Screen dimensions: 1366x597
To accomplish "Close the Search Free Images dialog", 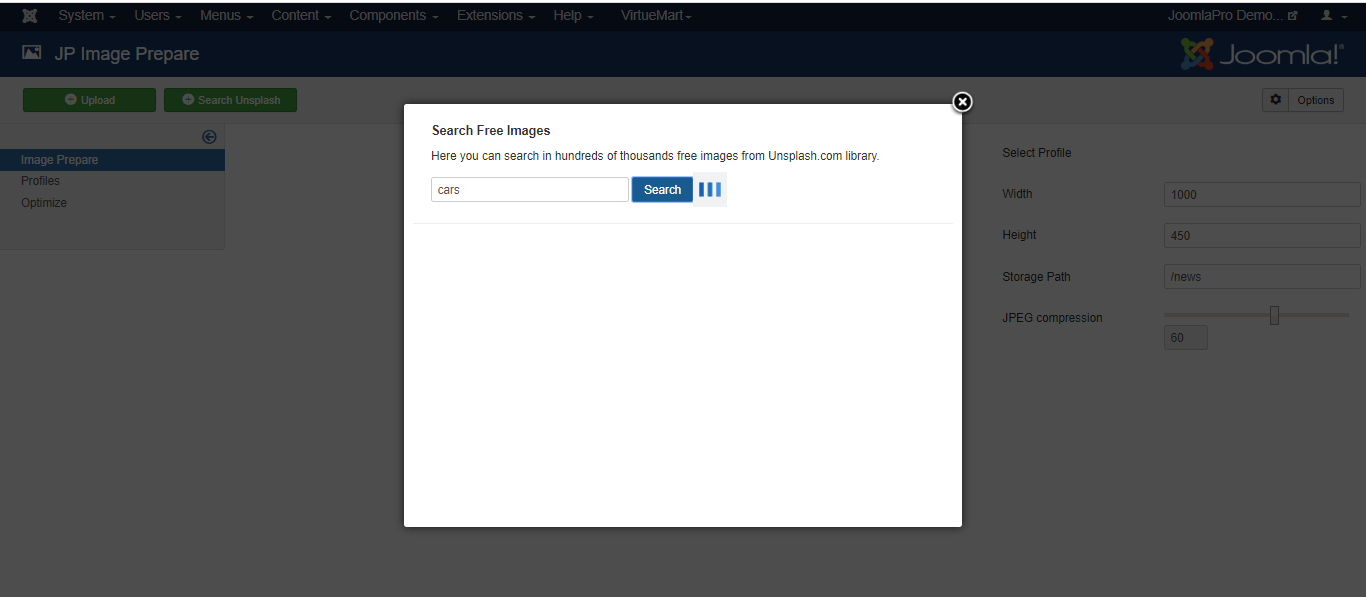I will [961, 102].
